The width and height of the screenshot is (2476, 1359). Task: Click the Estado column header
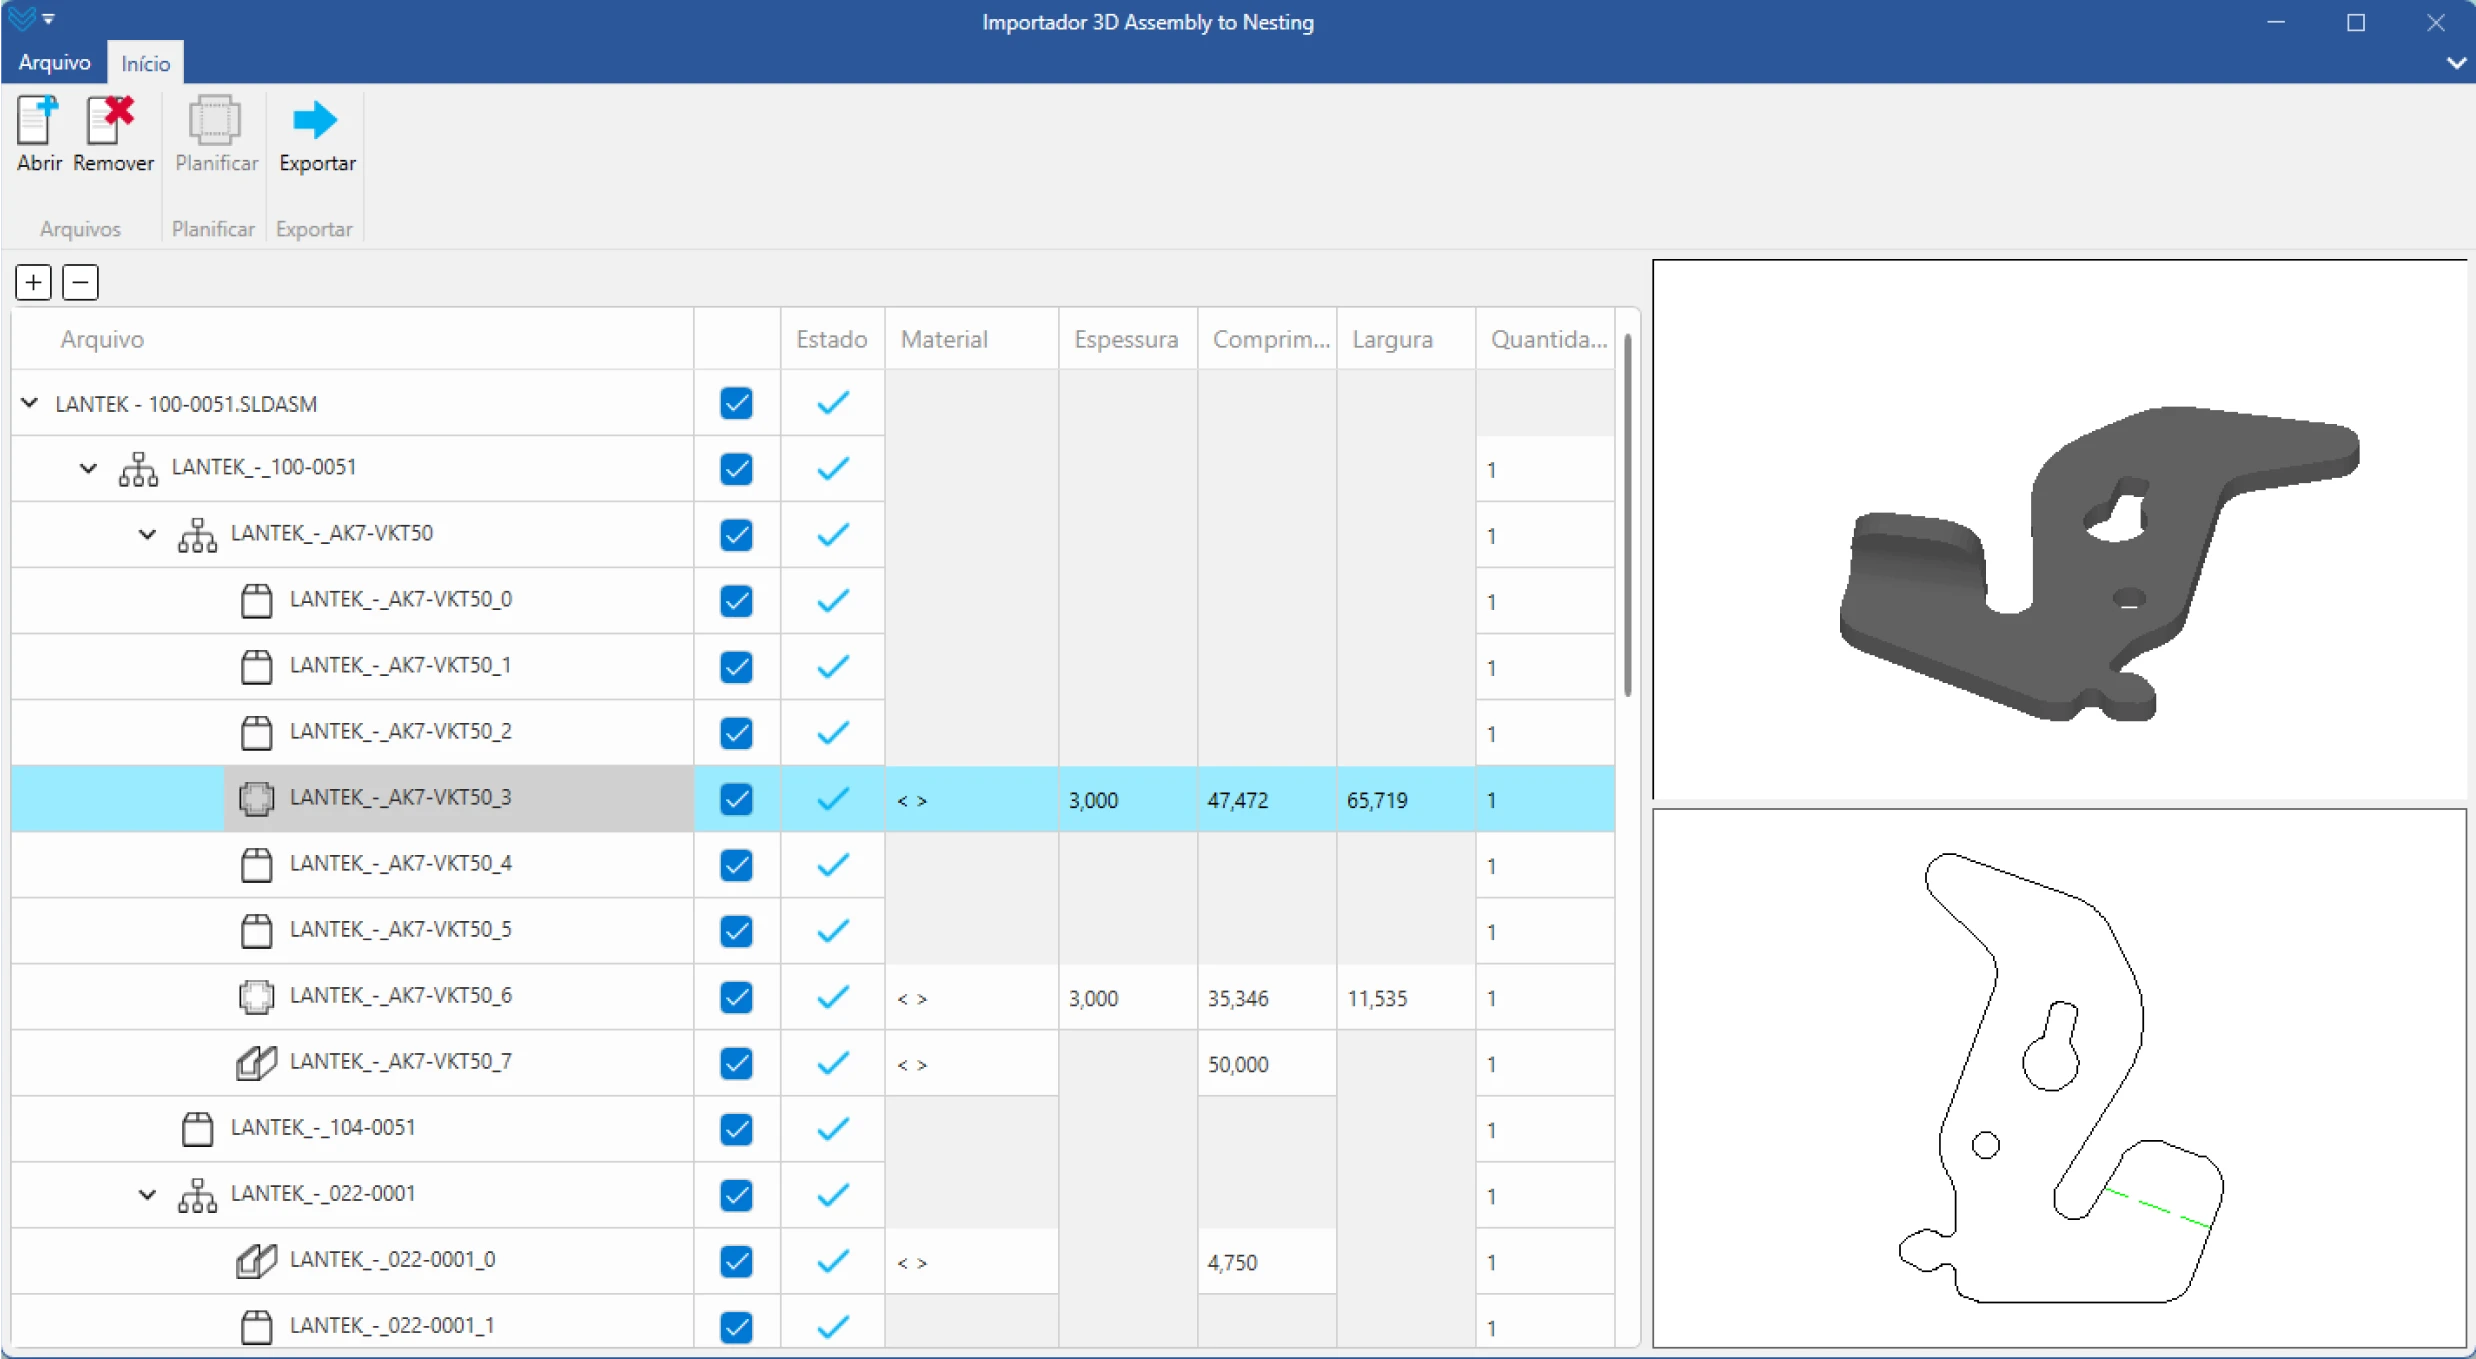(831, 339)
